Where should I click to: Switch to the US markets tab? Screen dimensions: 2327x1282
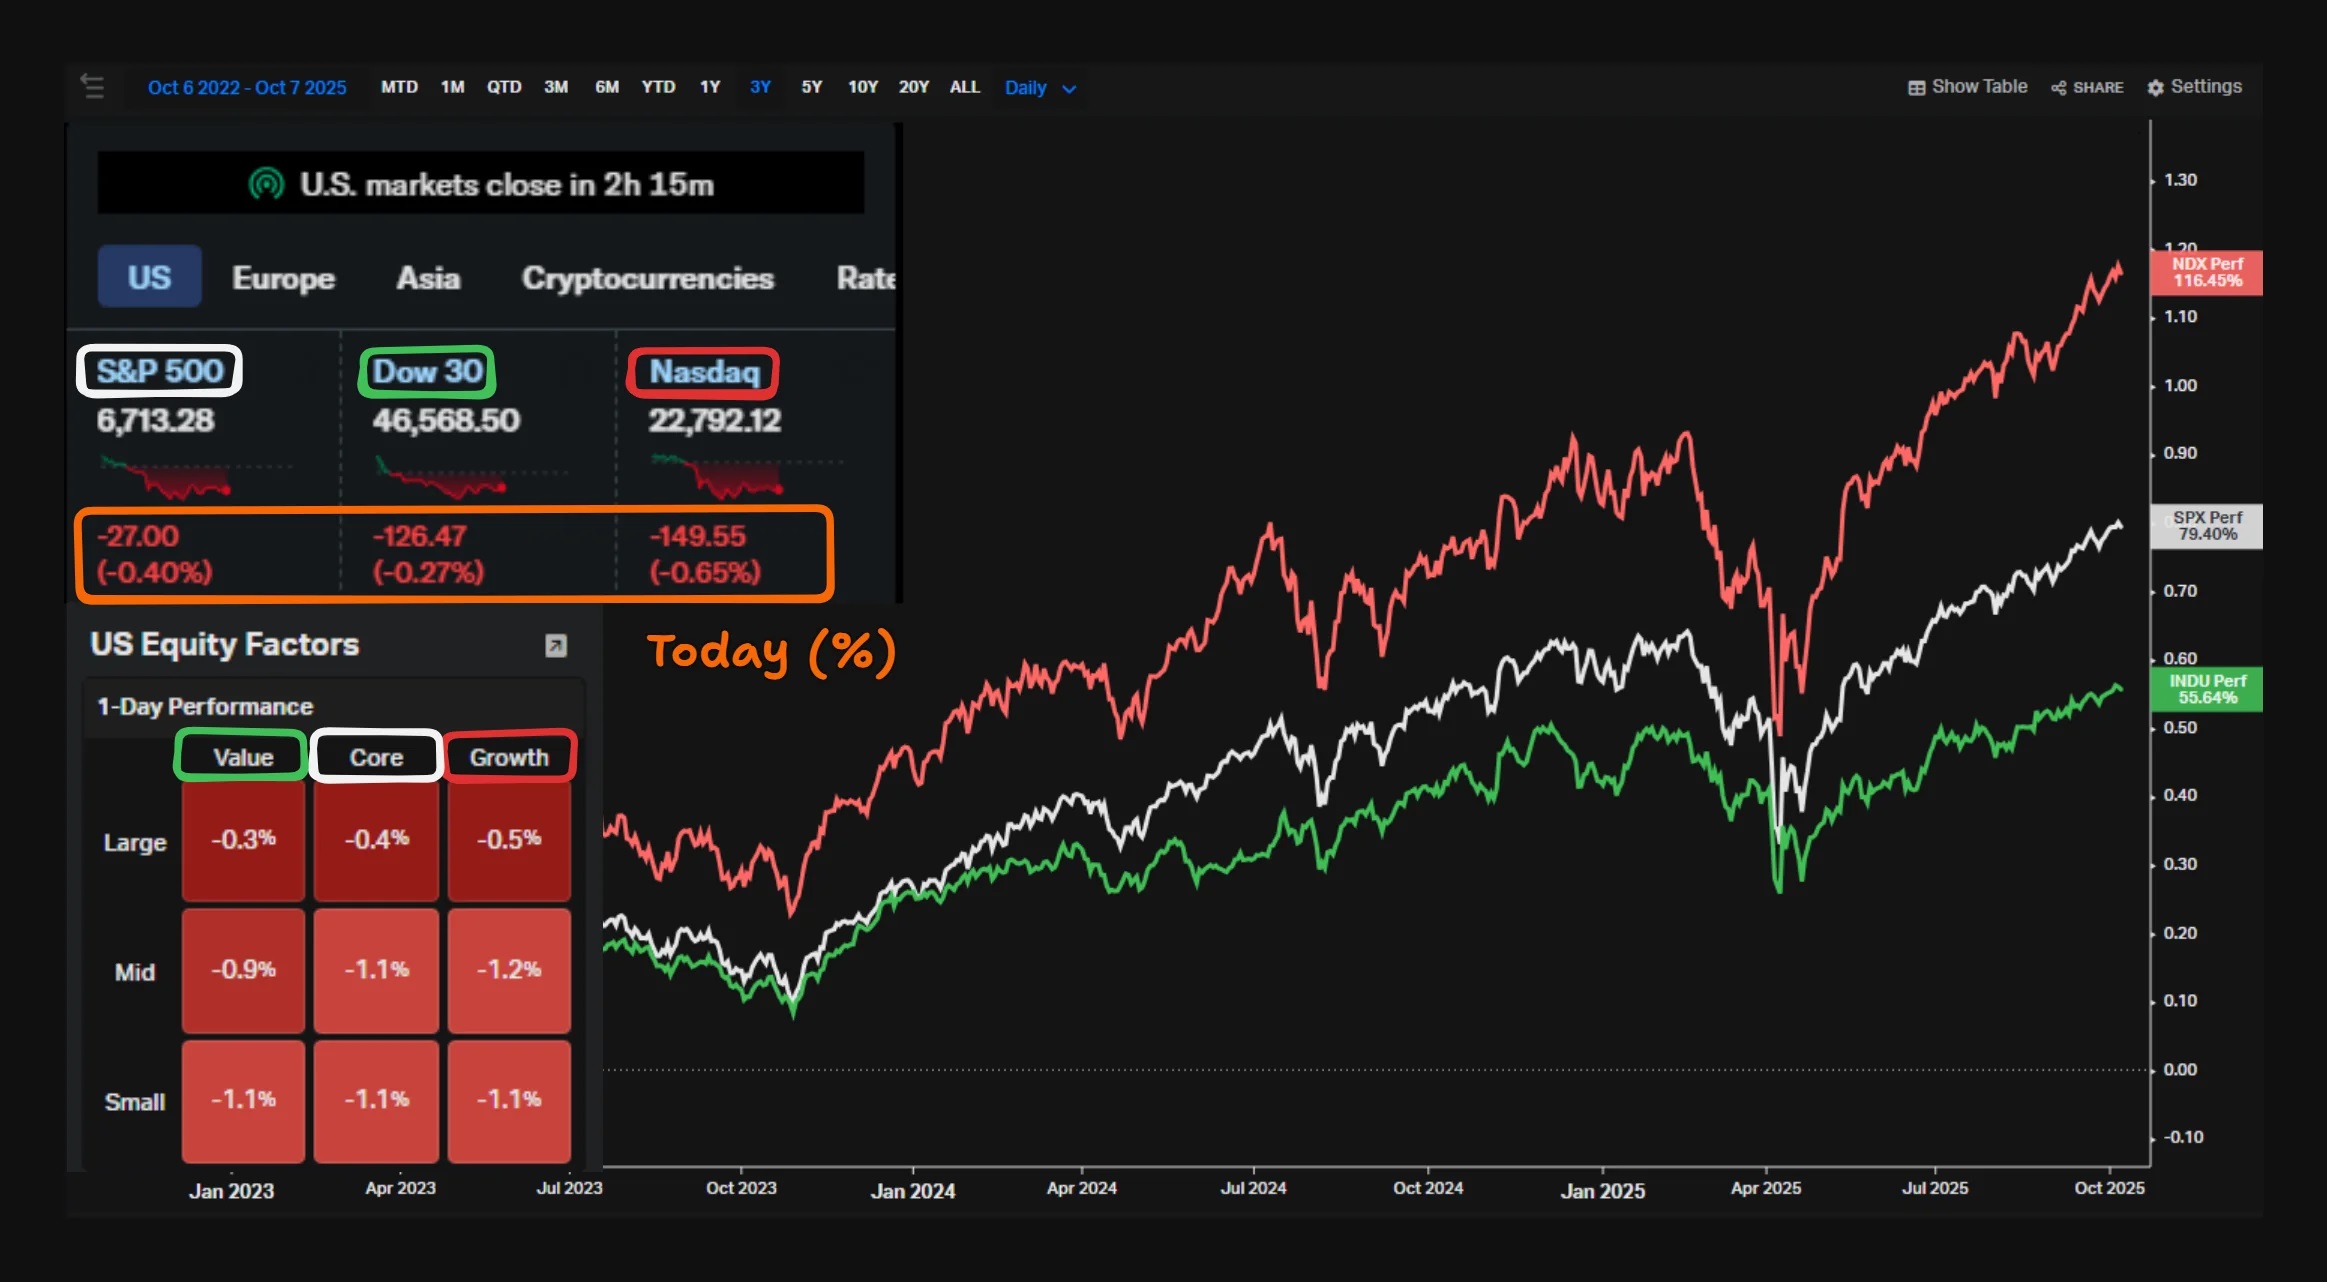(149, 277)
